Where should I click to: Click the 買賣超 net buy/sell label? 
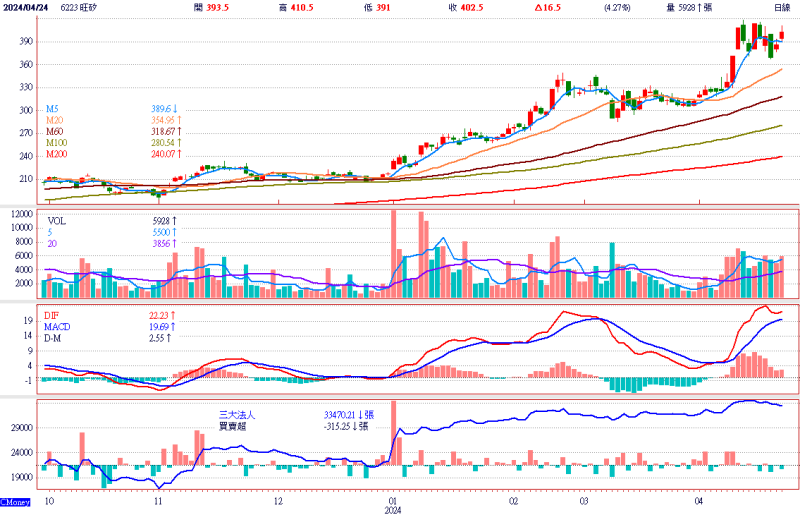pyautogui.click(x=234, y=425)
